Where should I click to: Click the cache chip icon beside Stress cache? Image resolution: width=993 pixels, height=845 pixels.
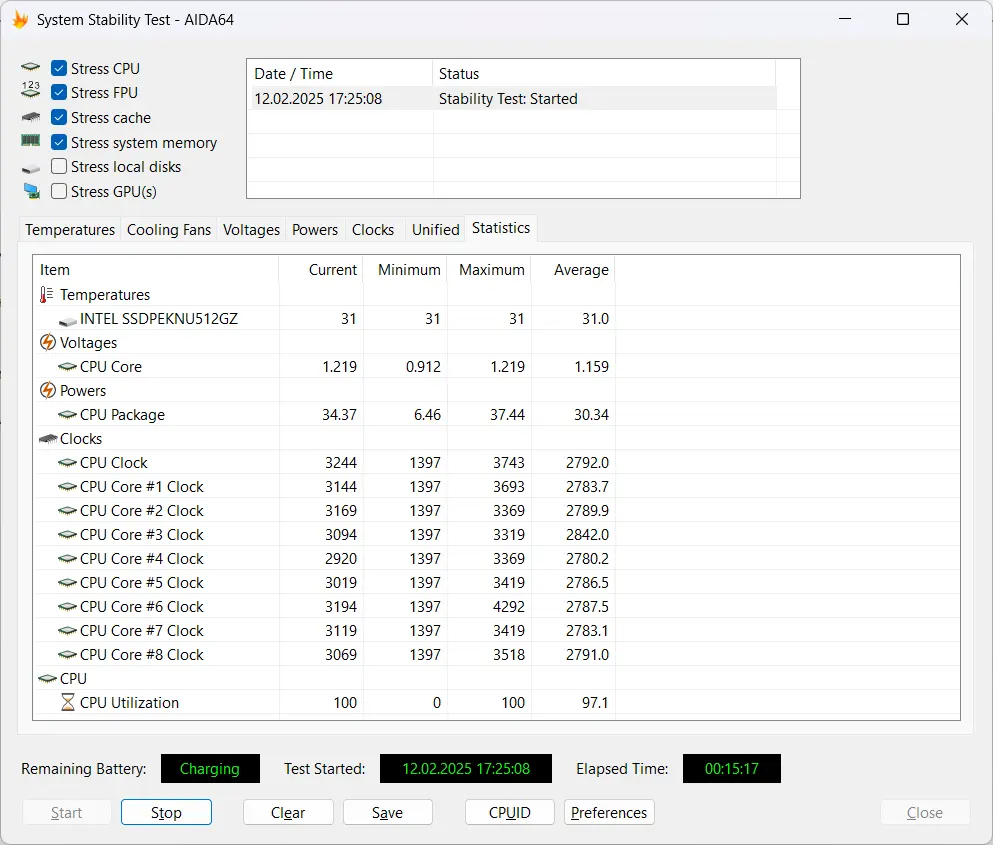(30, 117)
